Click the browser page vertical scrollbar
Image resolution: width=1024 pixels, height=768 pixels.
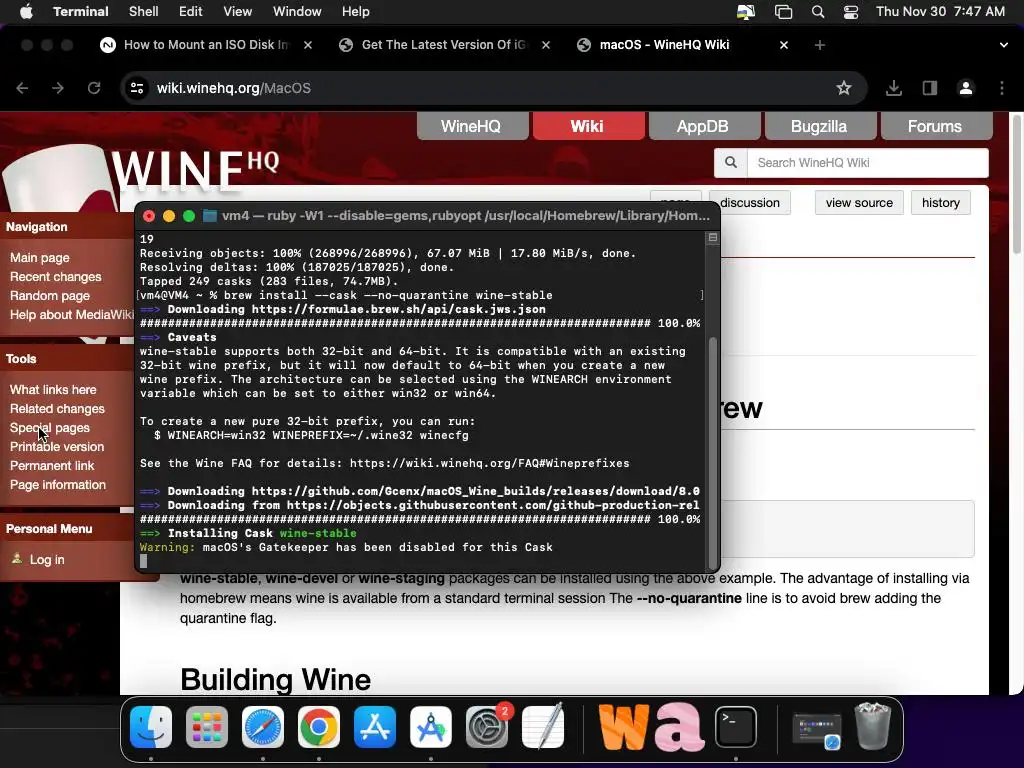1016,186
